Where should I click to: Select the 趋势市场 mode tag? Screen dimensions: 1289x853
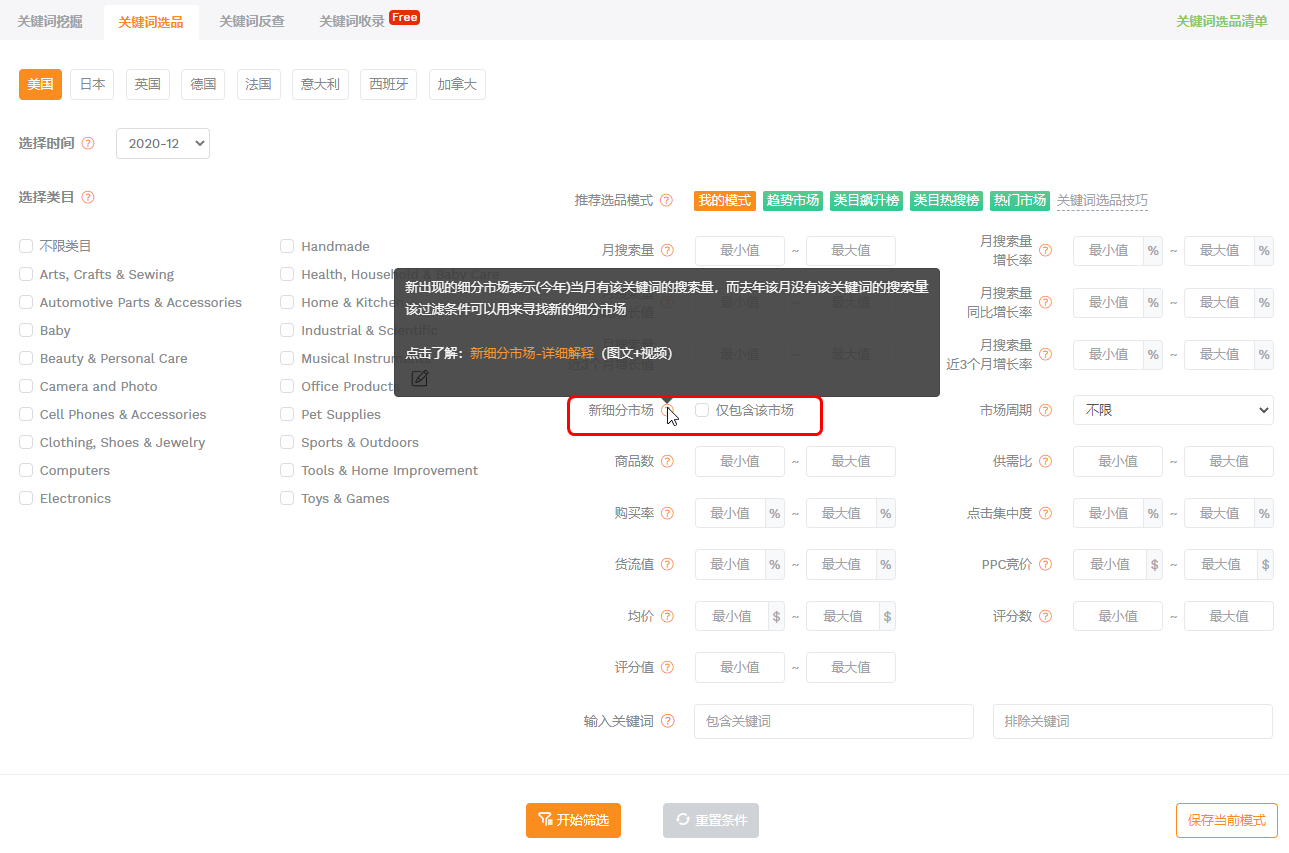tap(793, 201)
